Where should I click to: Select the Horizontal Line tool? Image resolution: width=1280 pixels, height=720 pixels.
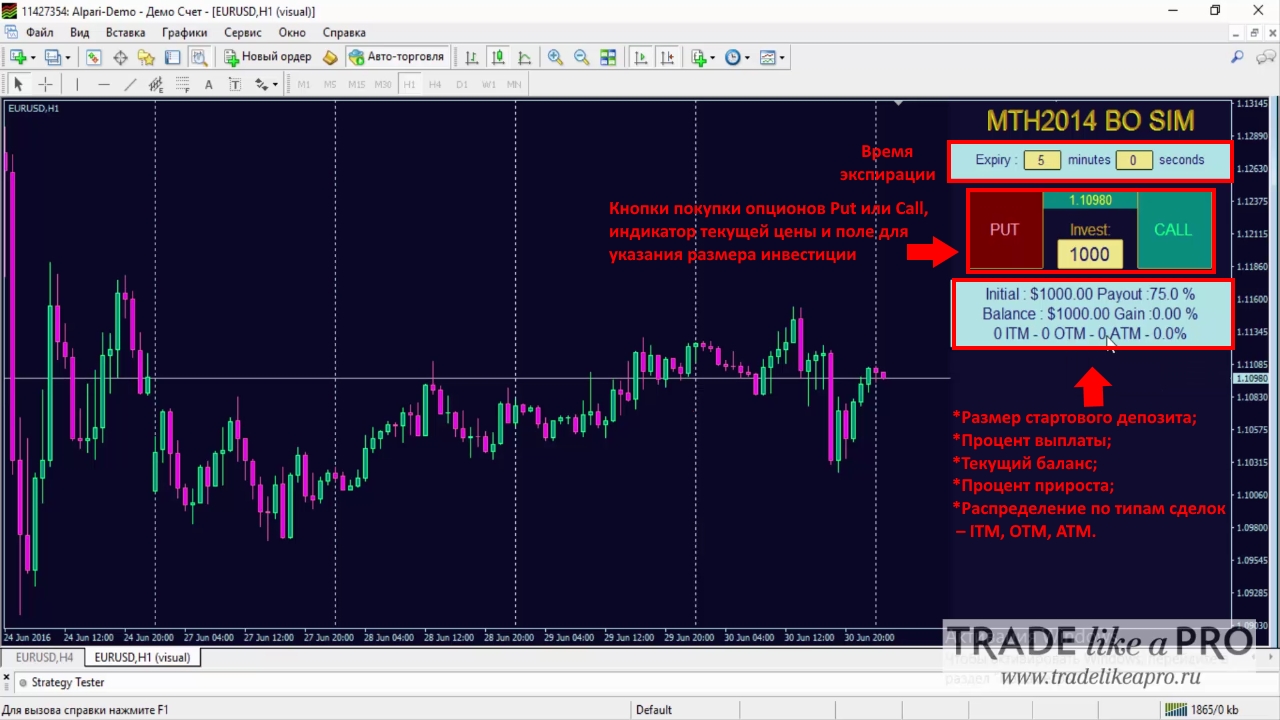pos(103,84)
